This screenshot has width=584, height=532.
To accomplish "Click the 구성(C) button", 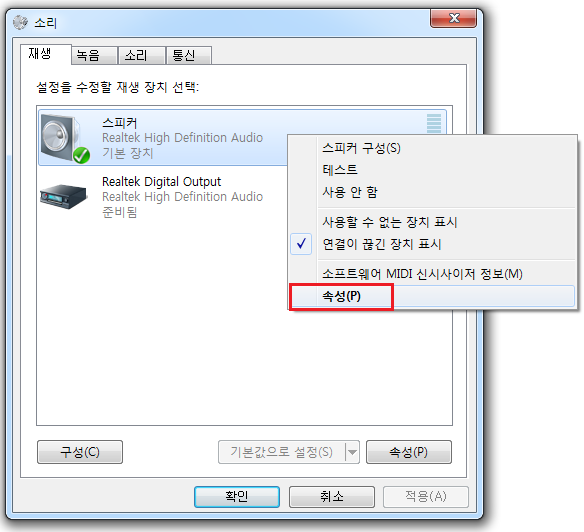I will (80, 452).
